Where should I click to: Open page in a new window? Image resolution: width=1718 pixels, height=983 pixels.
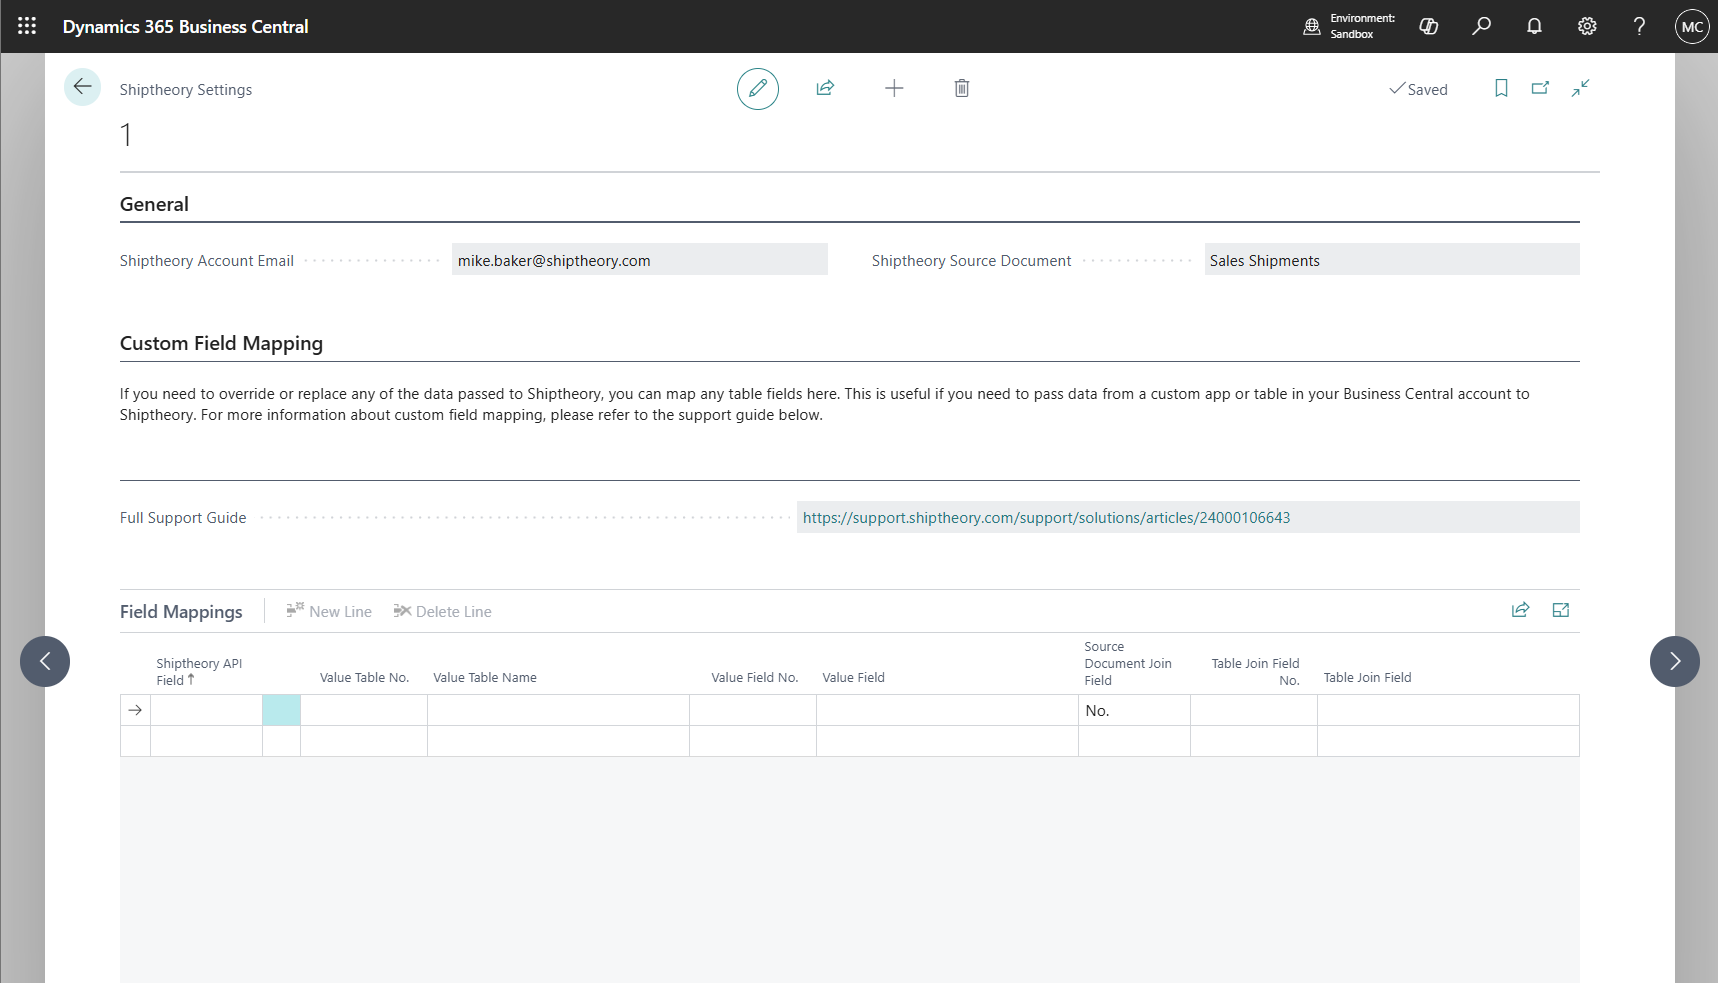pos(1540,88)
